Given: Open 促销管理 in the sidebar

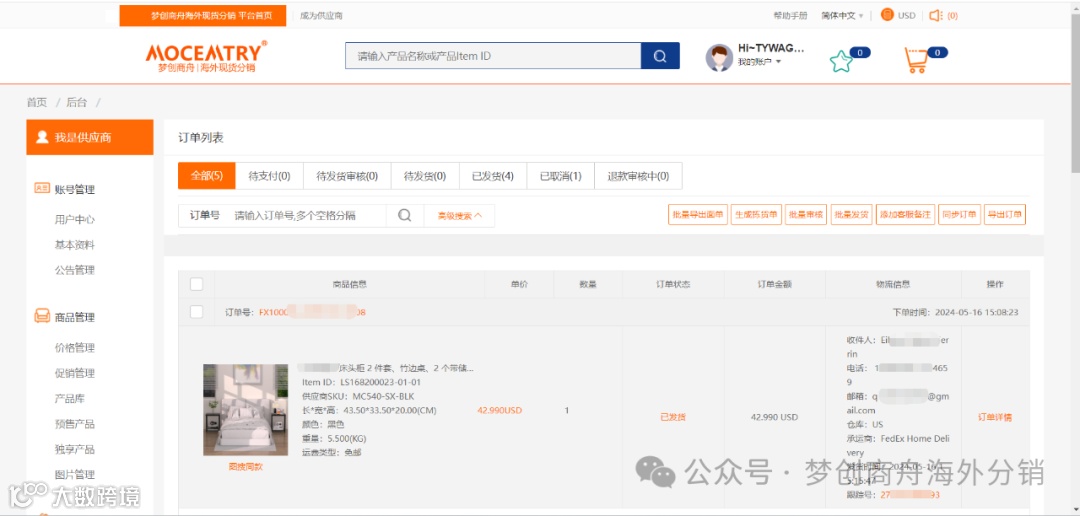Looking at the screenshot, I should click(x=75, y=373).
